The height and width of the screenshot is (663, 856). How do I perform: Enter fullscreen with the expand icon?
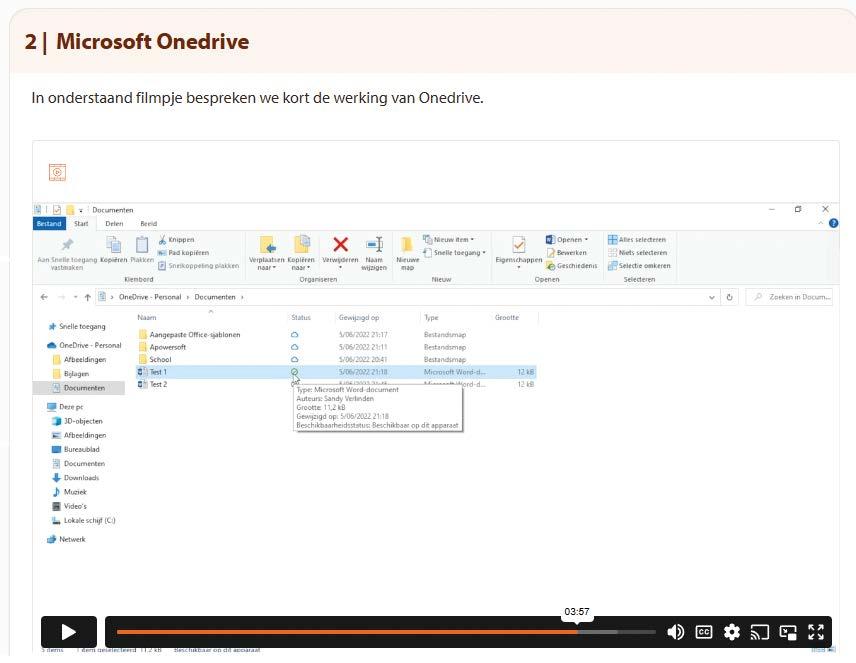coord(816,632)
